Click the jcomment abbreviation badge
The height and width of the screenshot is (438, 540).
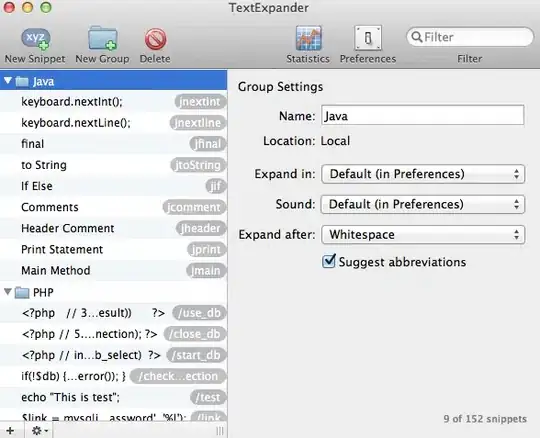[x=194, y=207]
